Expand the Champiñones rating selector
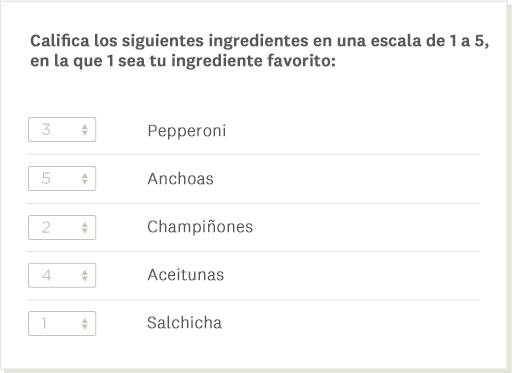Screen dimensions: 512x373 (62, 227)
